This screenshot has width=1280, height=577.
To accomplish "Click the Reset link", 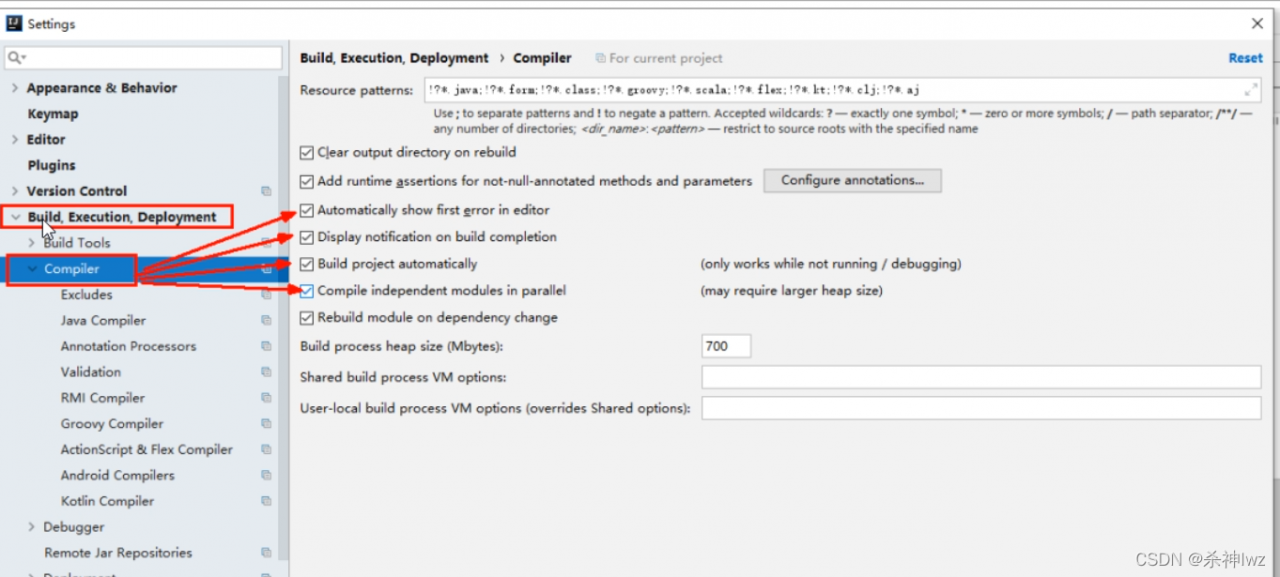I will click(1245, 58).
